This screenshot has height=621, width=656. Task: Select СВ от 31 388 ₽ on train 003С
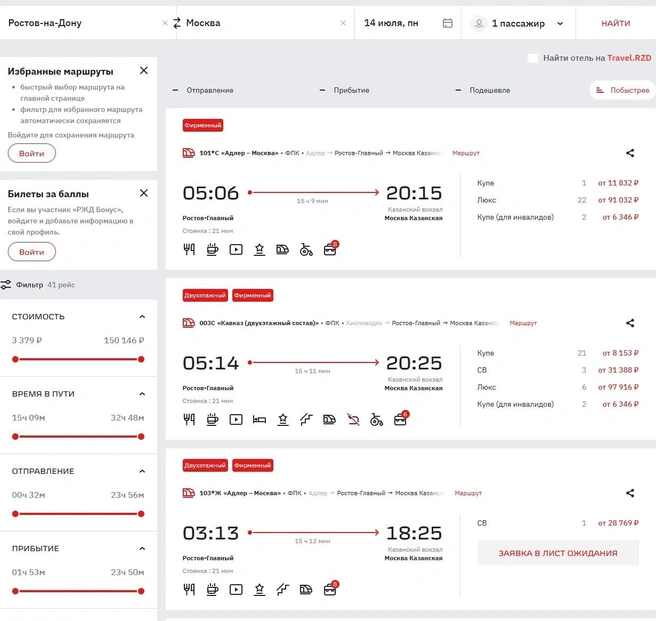[558, 370]
